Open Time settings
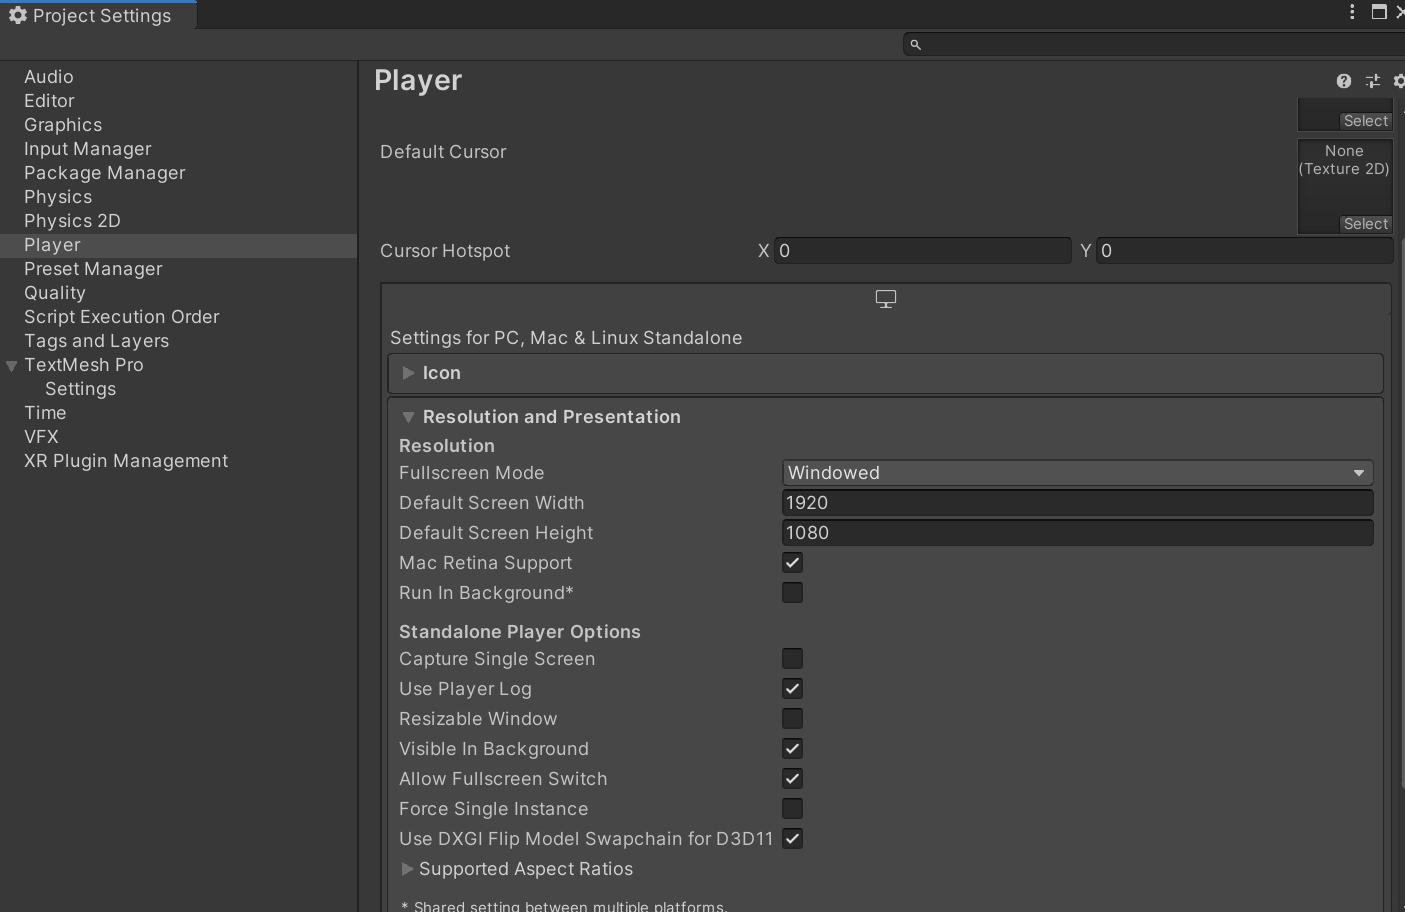This screenshot has height=912, width=1405. tap(45, 413)
